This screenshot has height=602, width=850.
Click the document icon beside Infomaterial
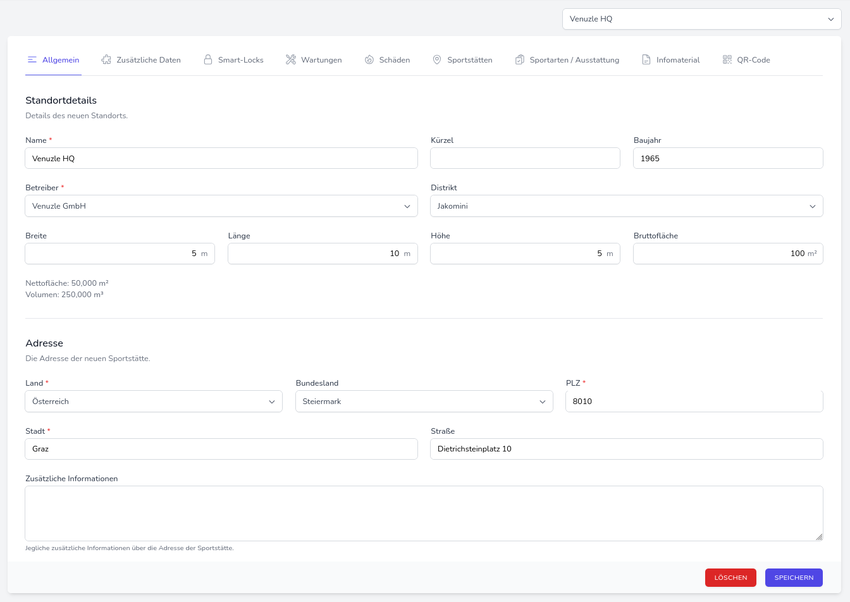(646, 60)
